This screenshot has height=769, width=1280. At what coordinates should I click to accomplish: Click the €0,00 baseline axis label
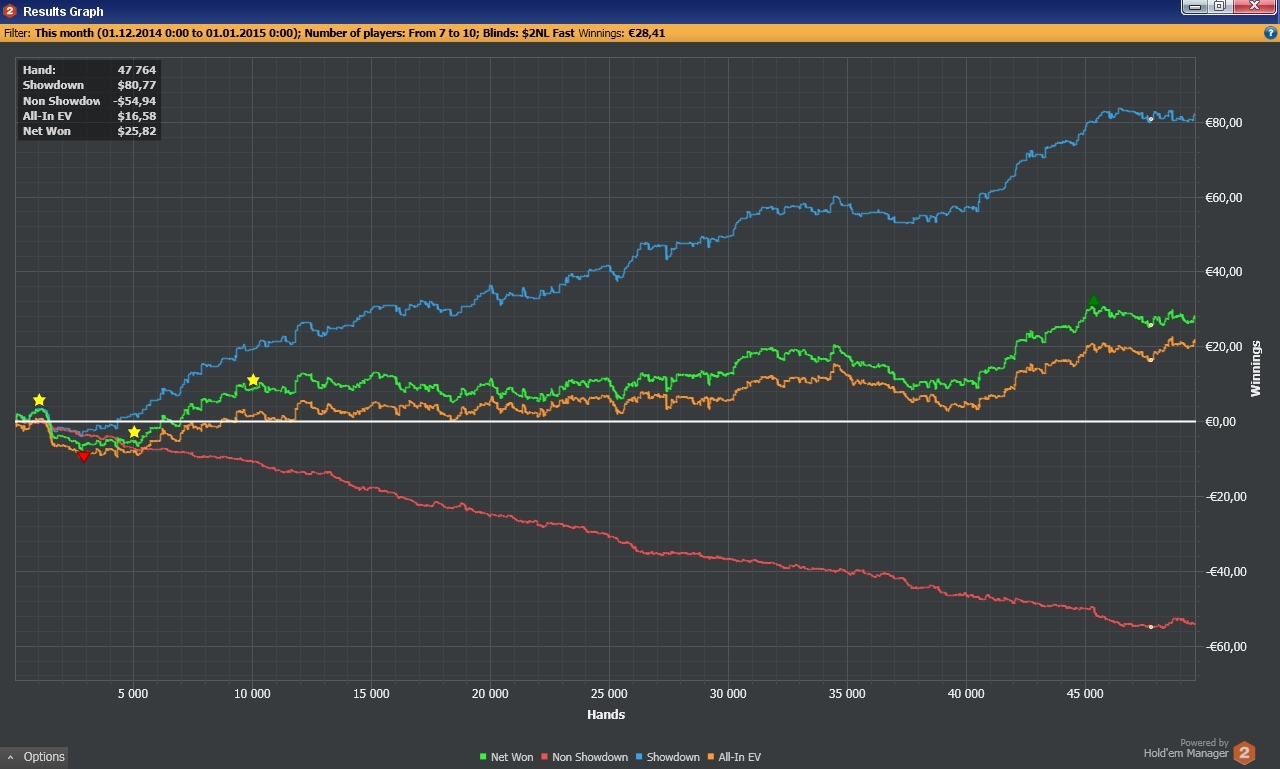pyautogui.click(x=1223, y=422)
